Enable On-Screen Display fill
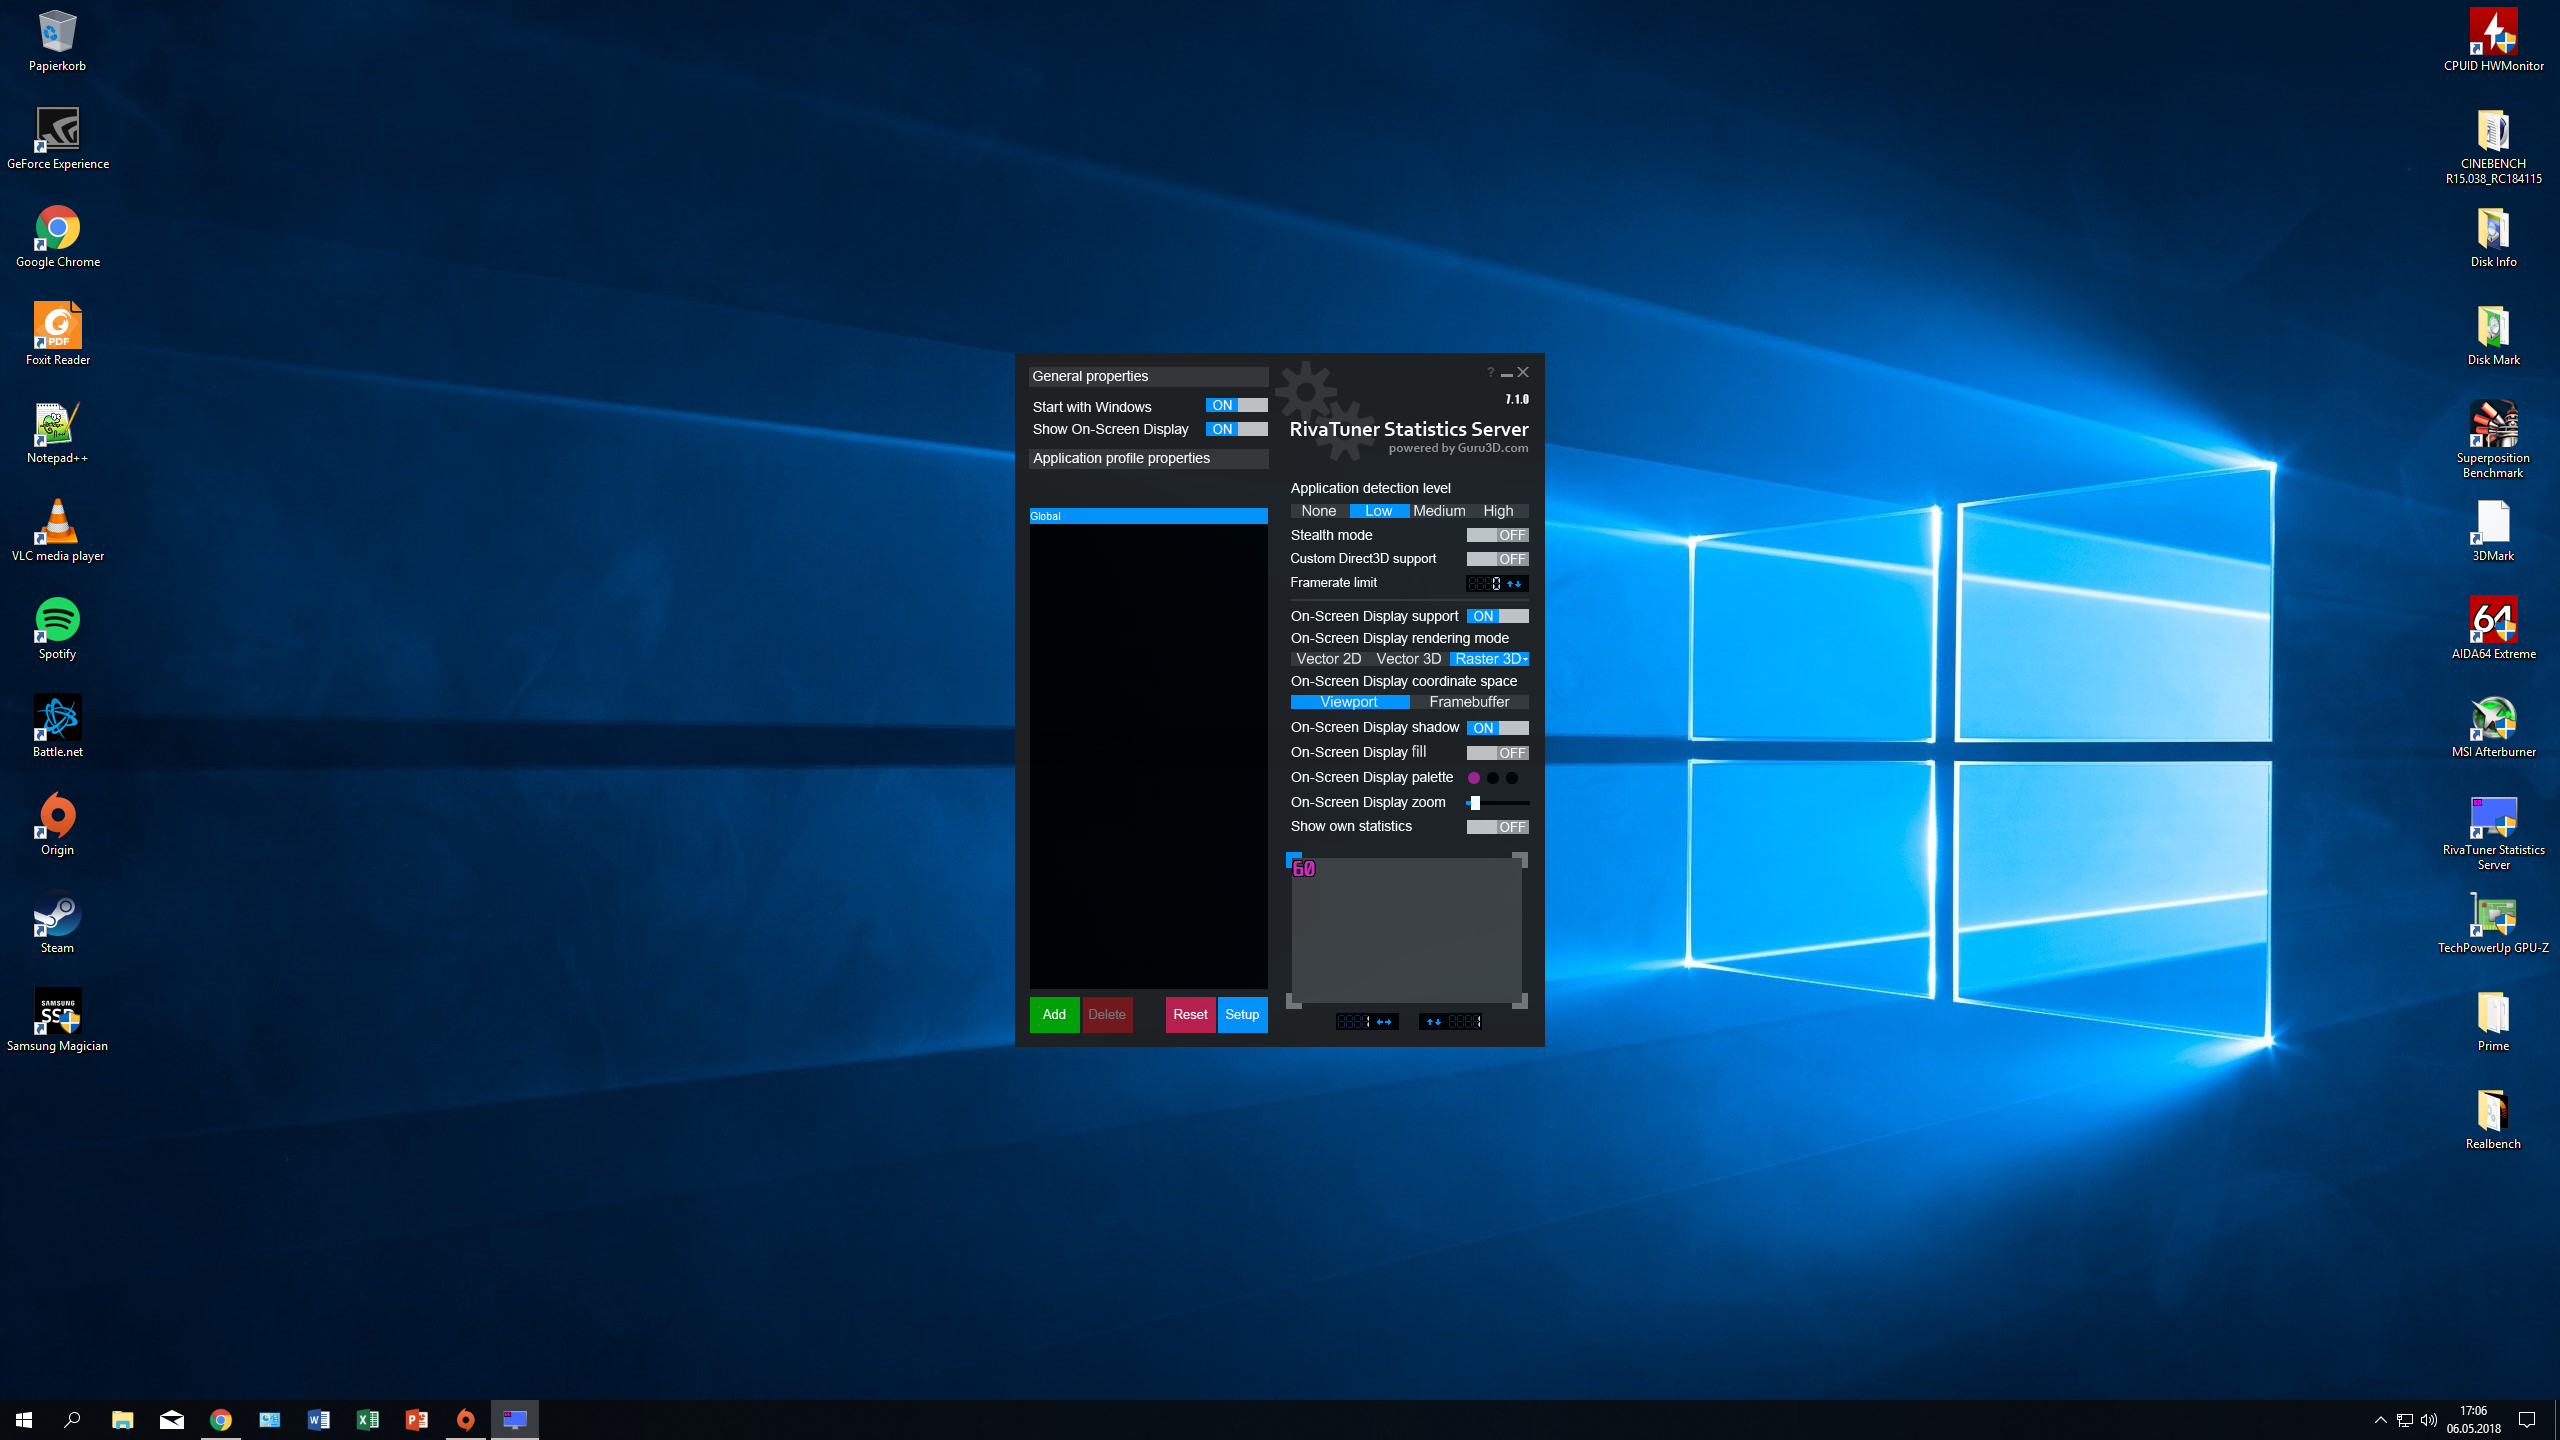The height and width of the screenshot is (1440, 2560). (x=1497, y=753)
